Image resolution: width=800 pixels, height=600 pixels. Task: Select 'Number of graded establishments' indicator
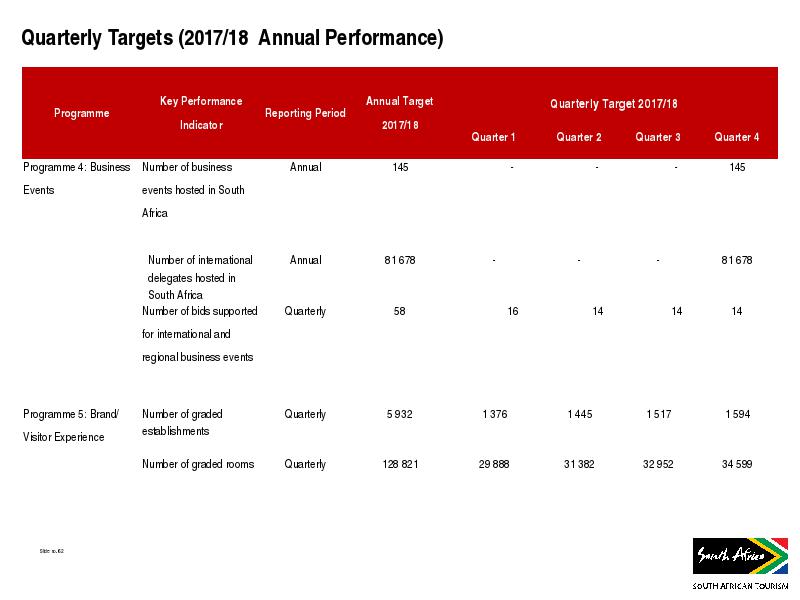click(x=182, y=422)
